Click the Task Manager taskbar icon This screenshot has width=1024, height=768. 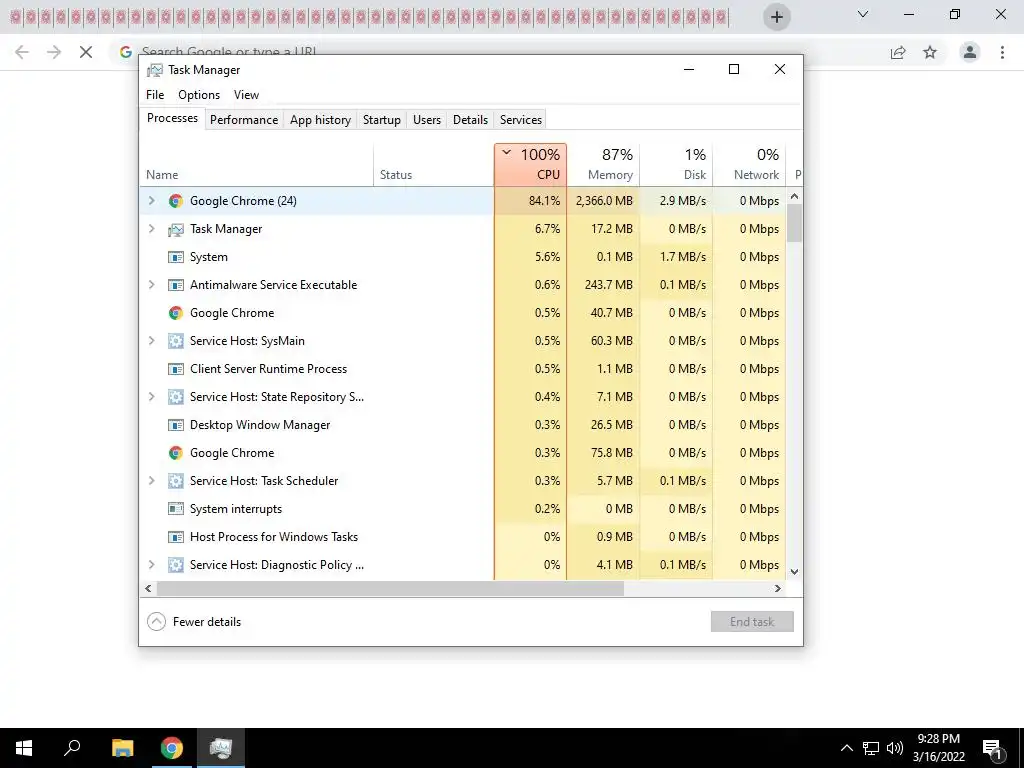[221, 748]
